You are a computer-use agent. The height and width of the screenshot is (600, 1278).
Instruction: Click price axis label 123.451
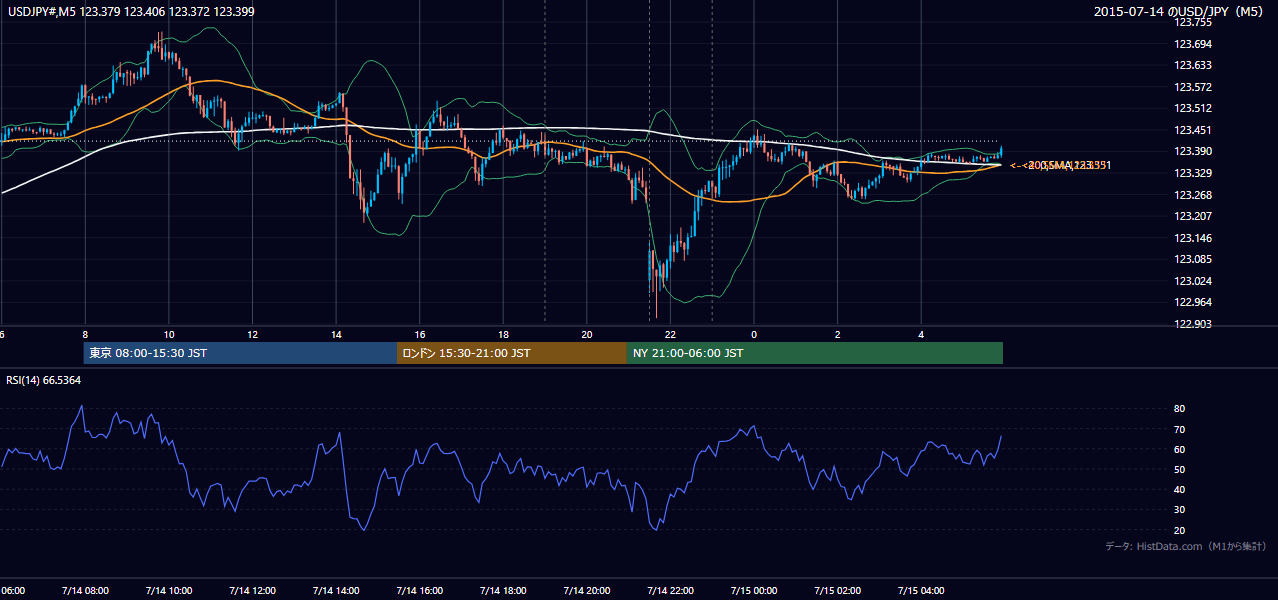[x=1192, y=130]
